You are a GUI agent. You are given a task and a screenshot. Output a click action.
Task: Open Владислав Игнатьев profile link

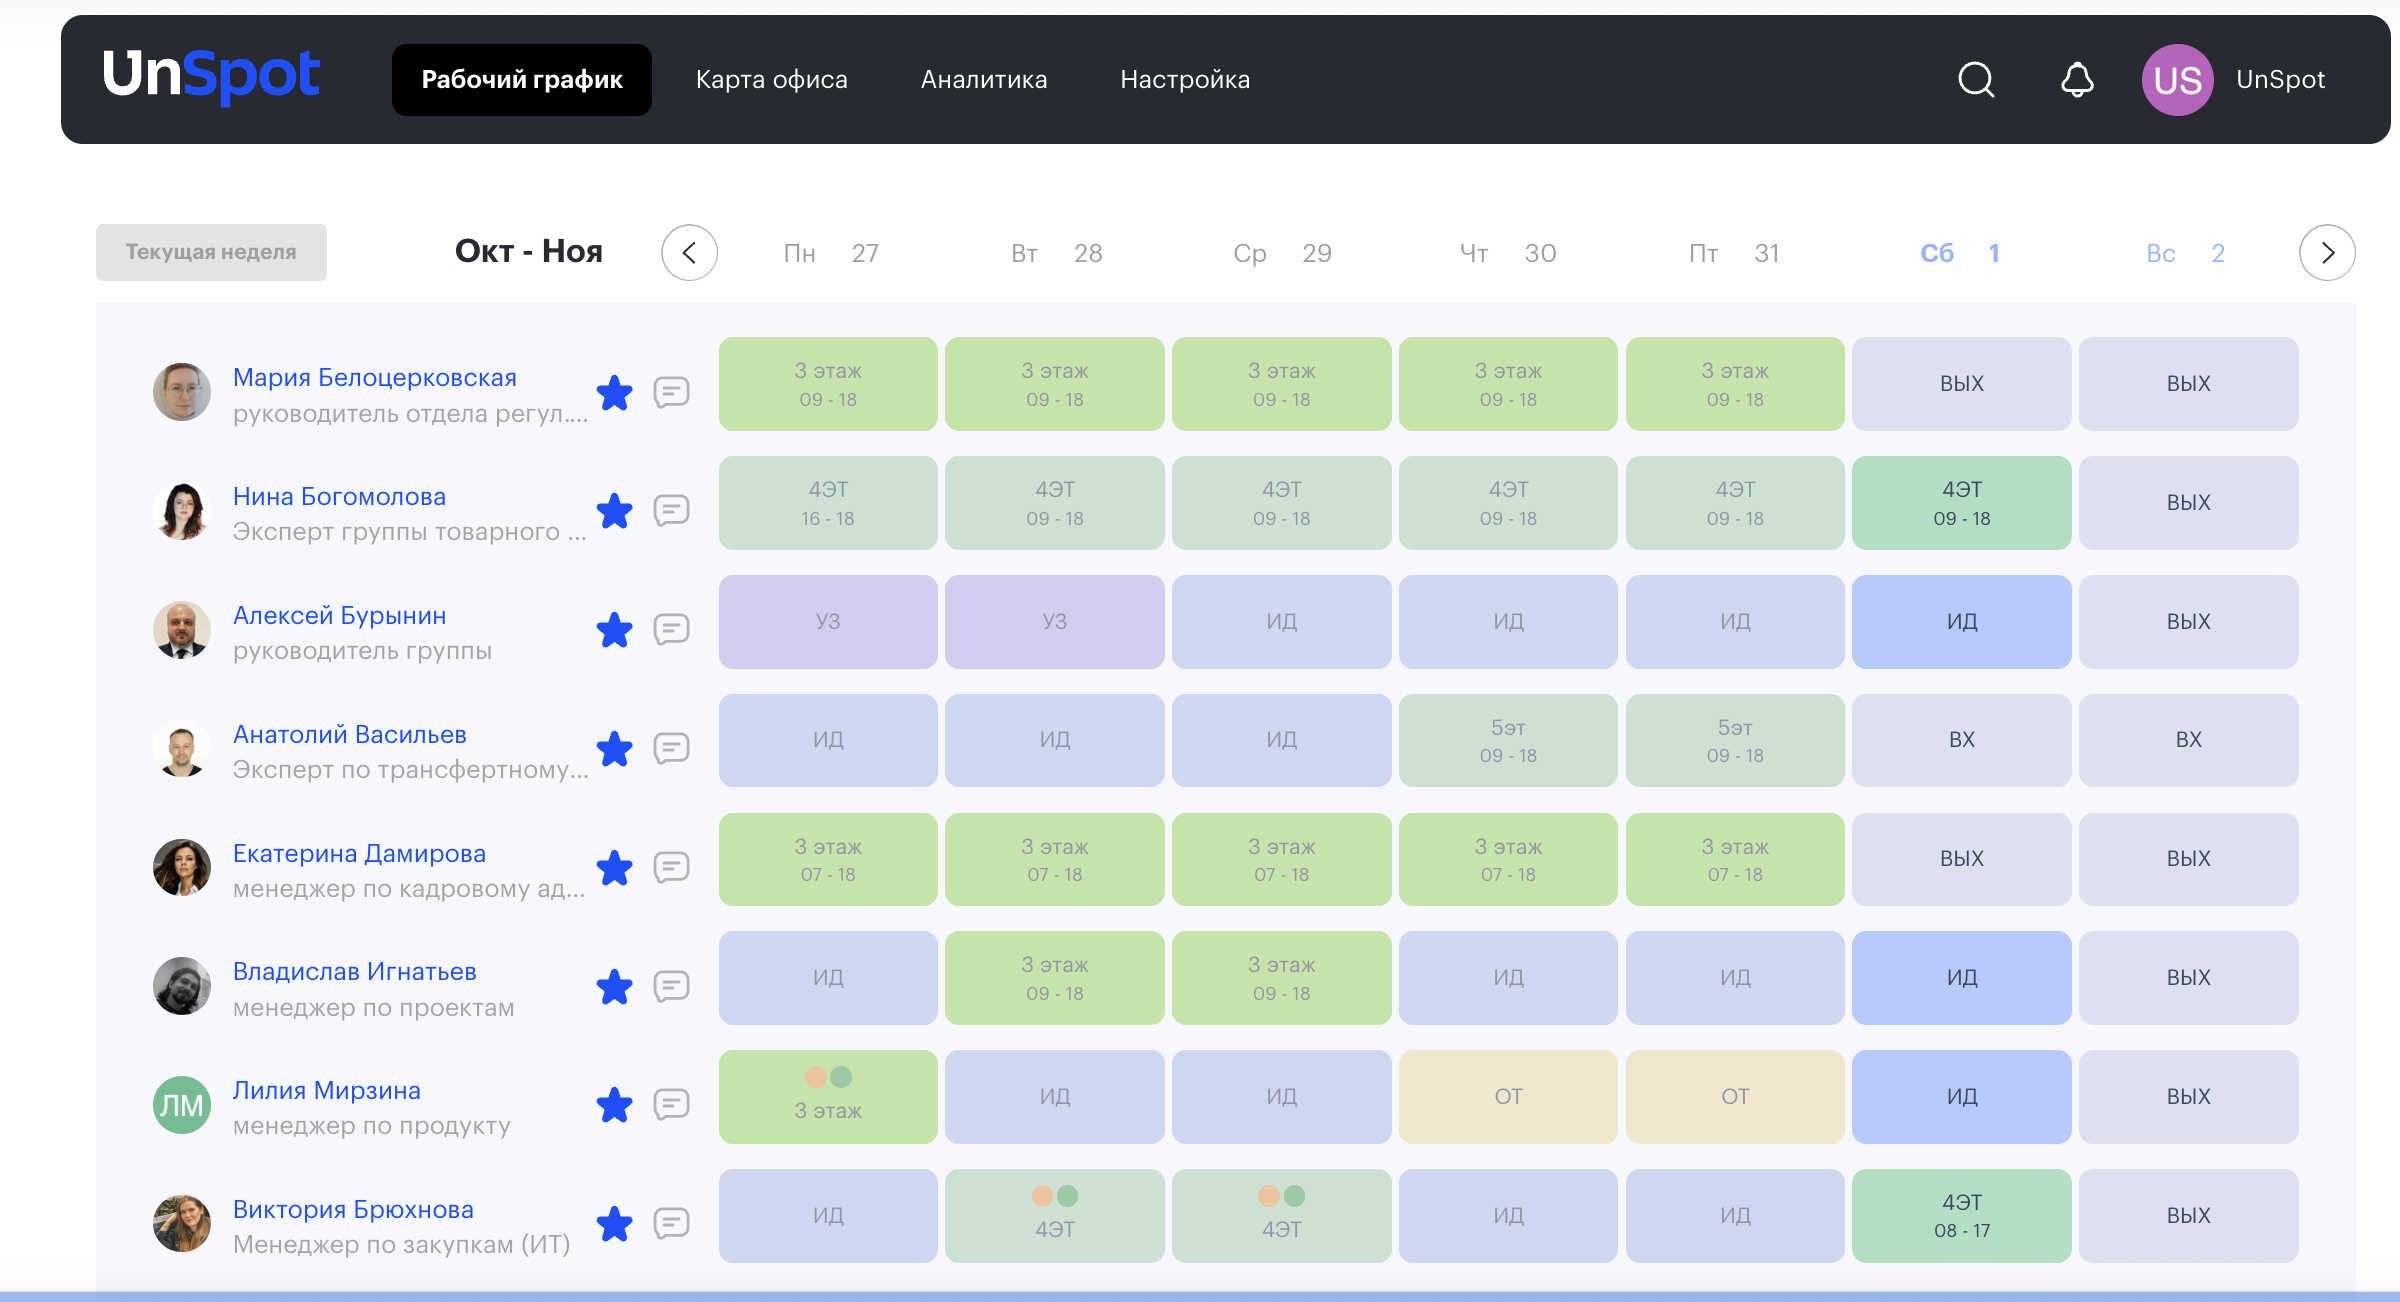pyautogui.click(x=354, y=972)
